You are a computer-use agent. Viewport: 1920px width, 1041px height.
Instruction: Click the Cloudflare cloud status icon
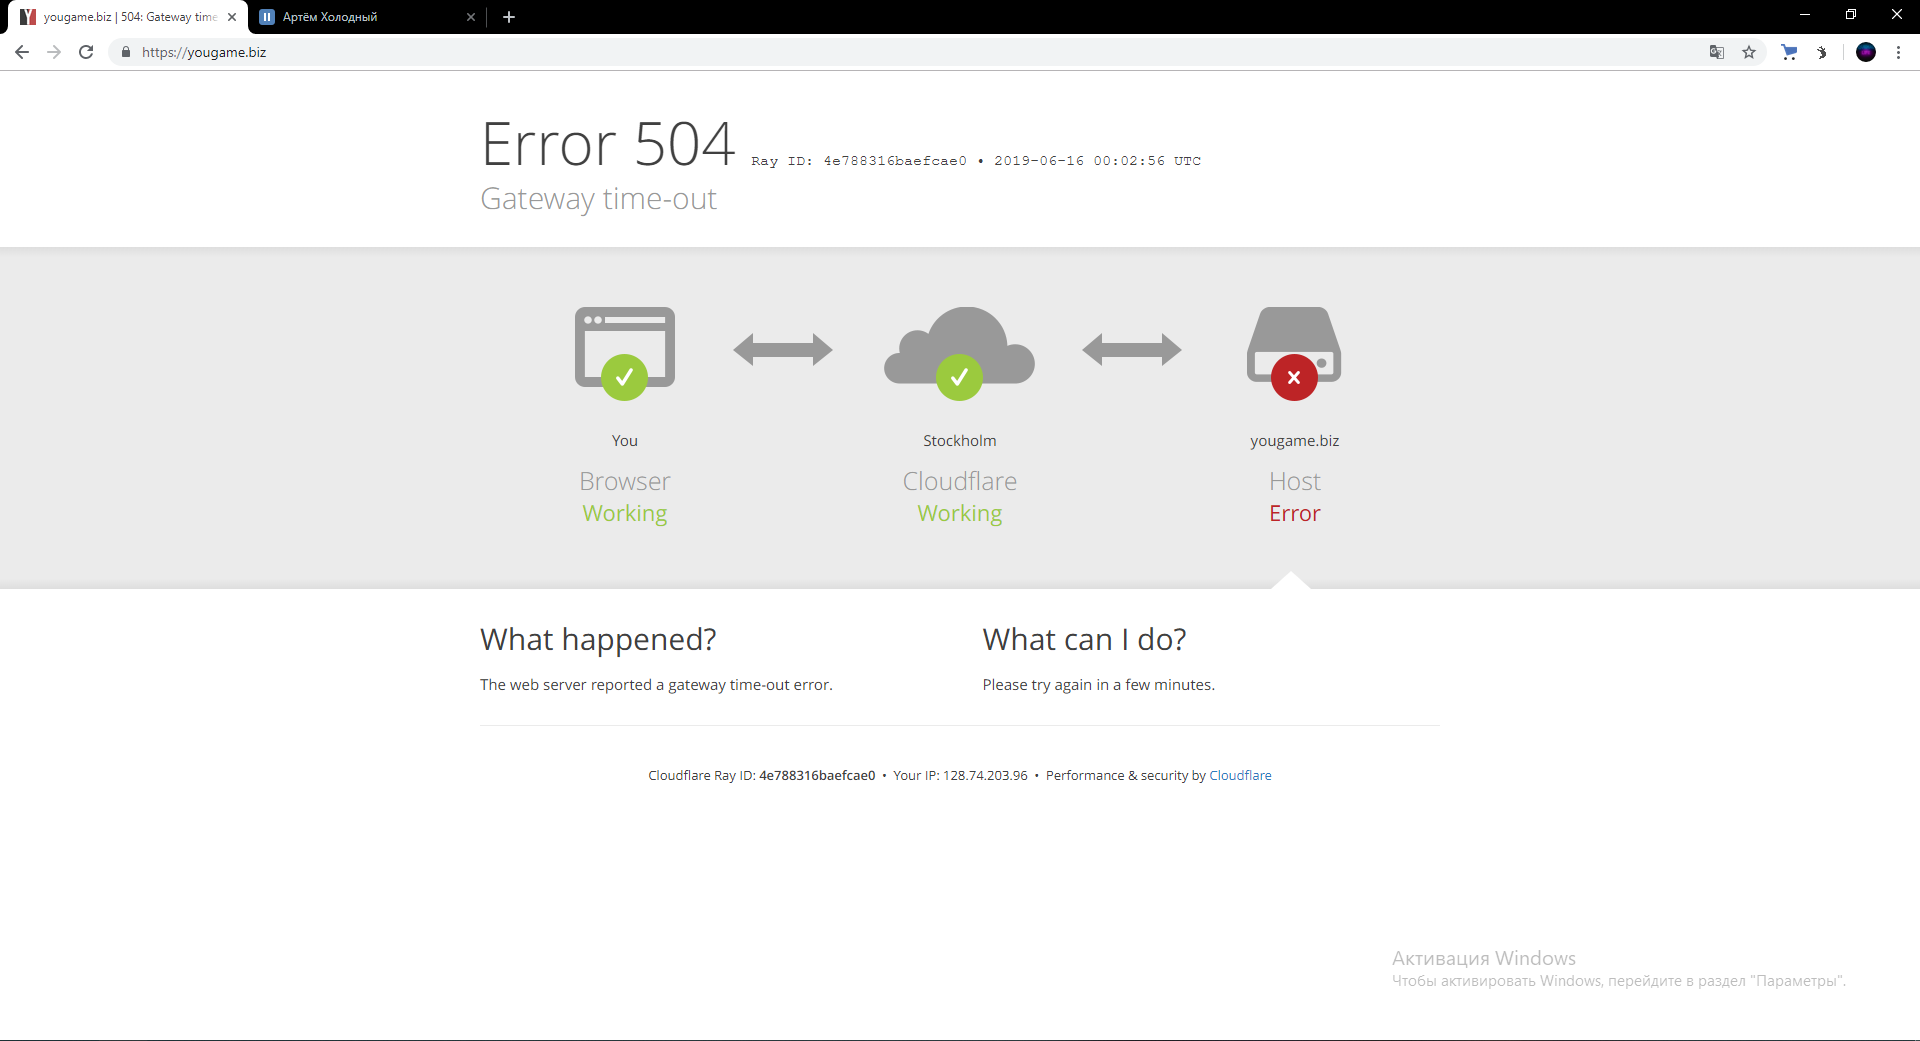coord(959,353)
